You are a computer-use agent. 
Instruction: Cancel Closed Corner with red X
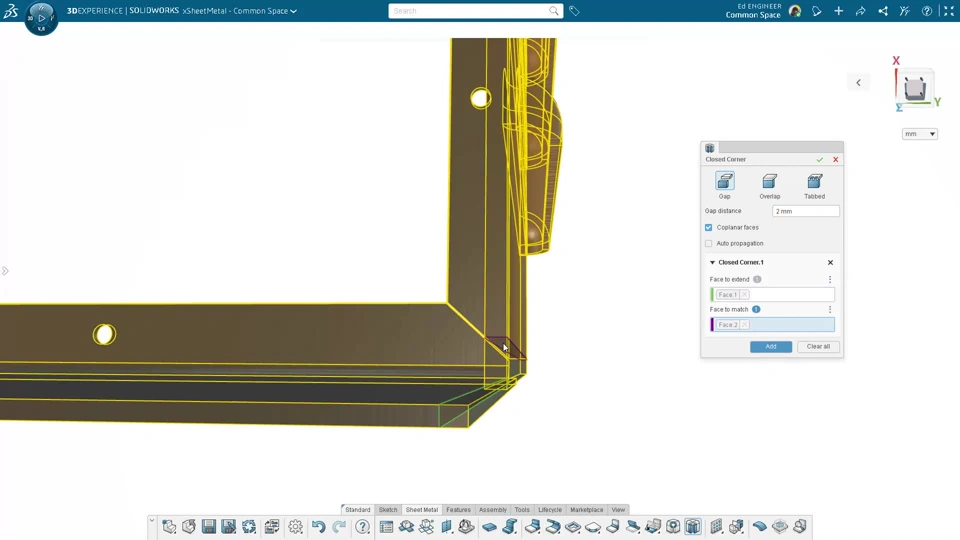(x=836, y=159)
